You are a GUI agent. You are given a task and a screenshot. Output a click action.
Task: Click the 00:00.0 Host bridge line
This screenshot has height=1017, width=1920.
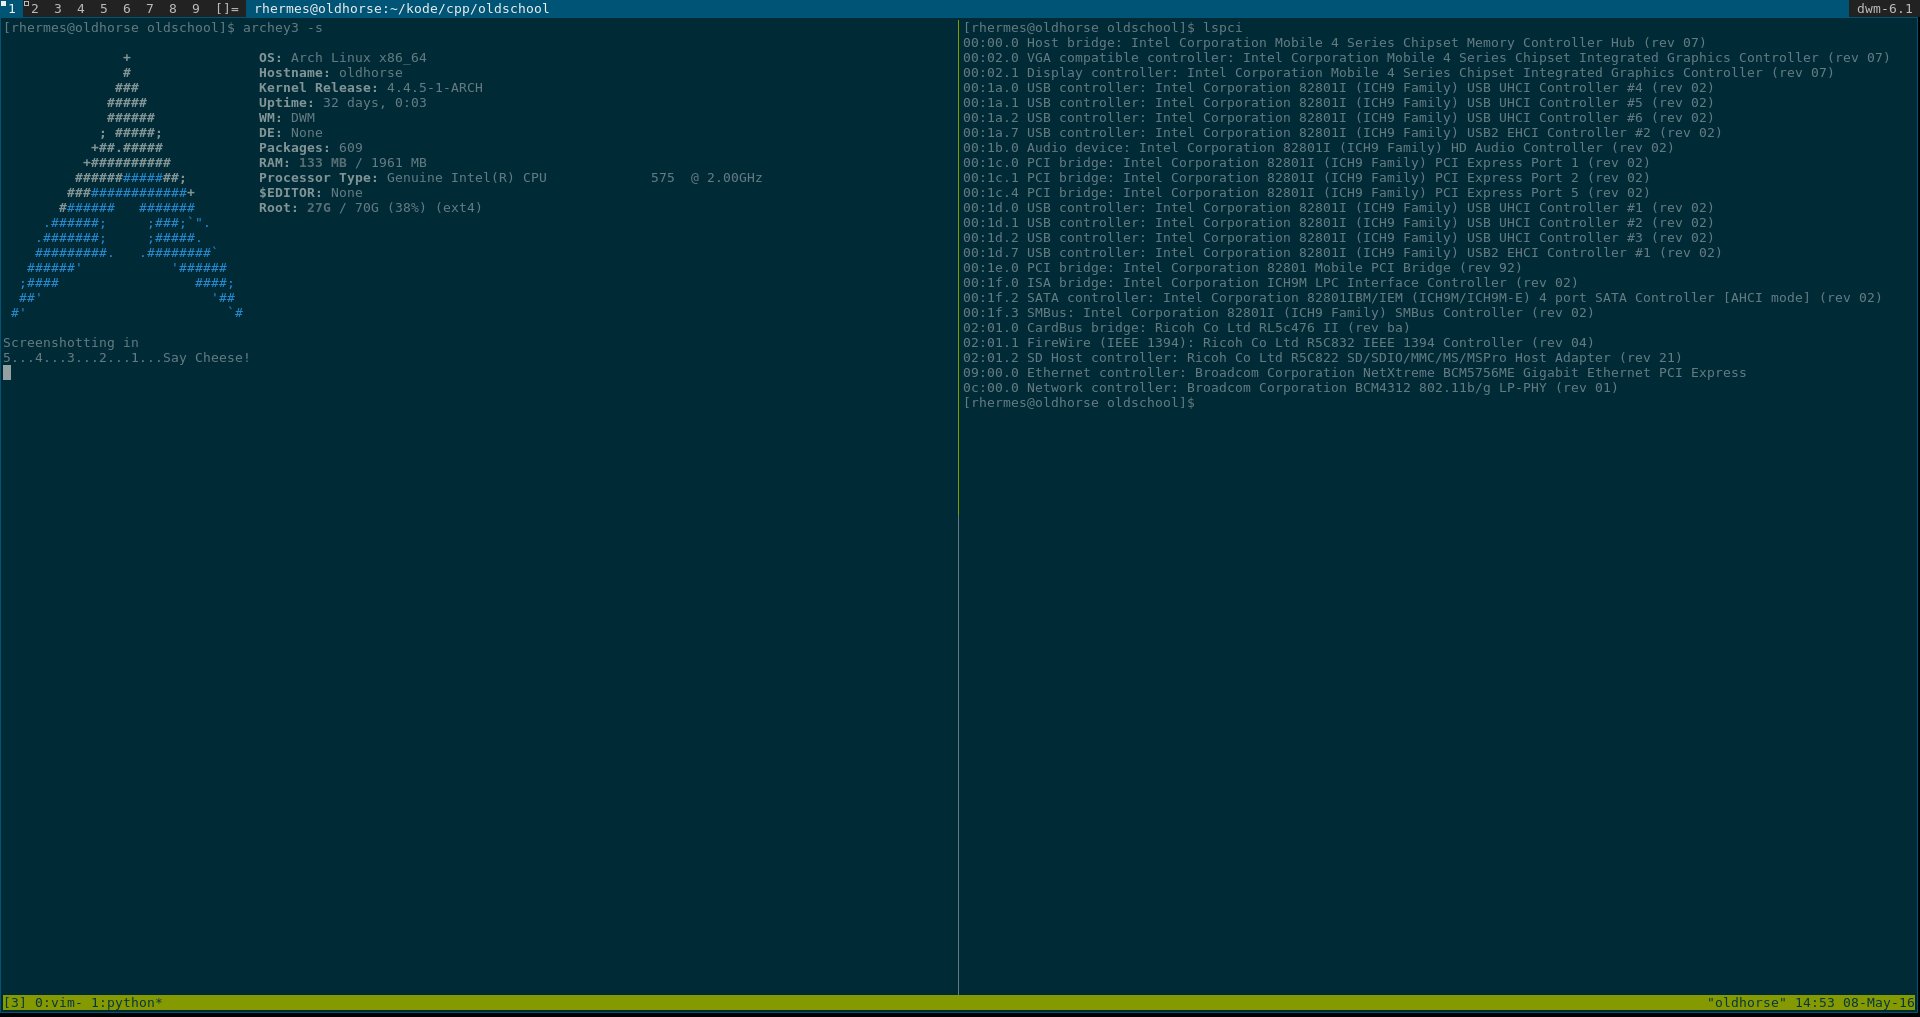point(1334,43)
